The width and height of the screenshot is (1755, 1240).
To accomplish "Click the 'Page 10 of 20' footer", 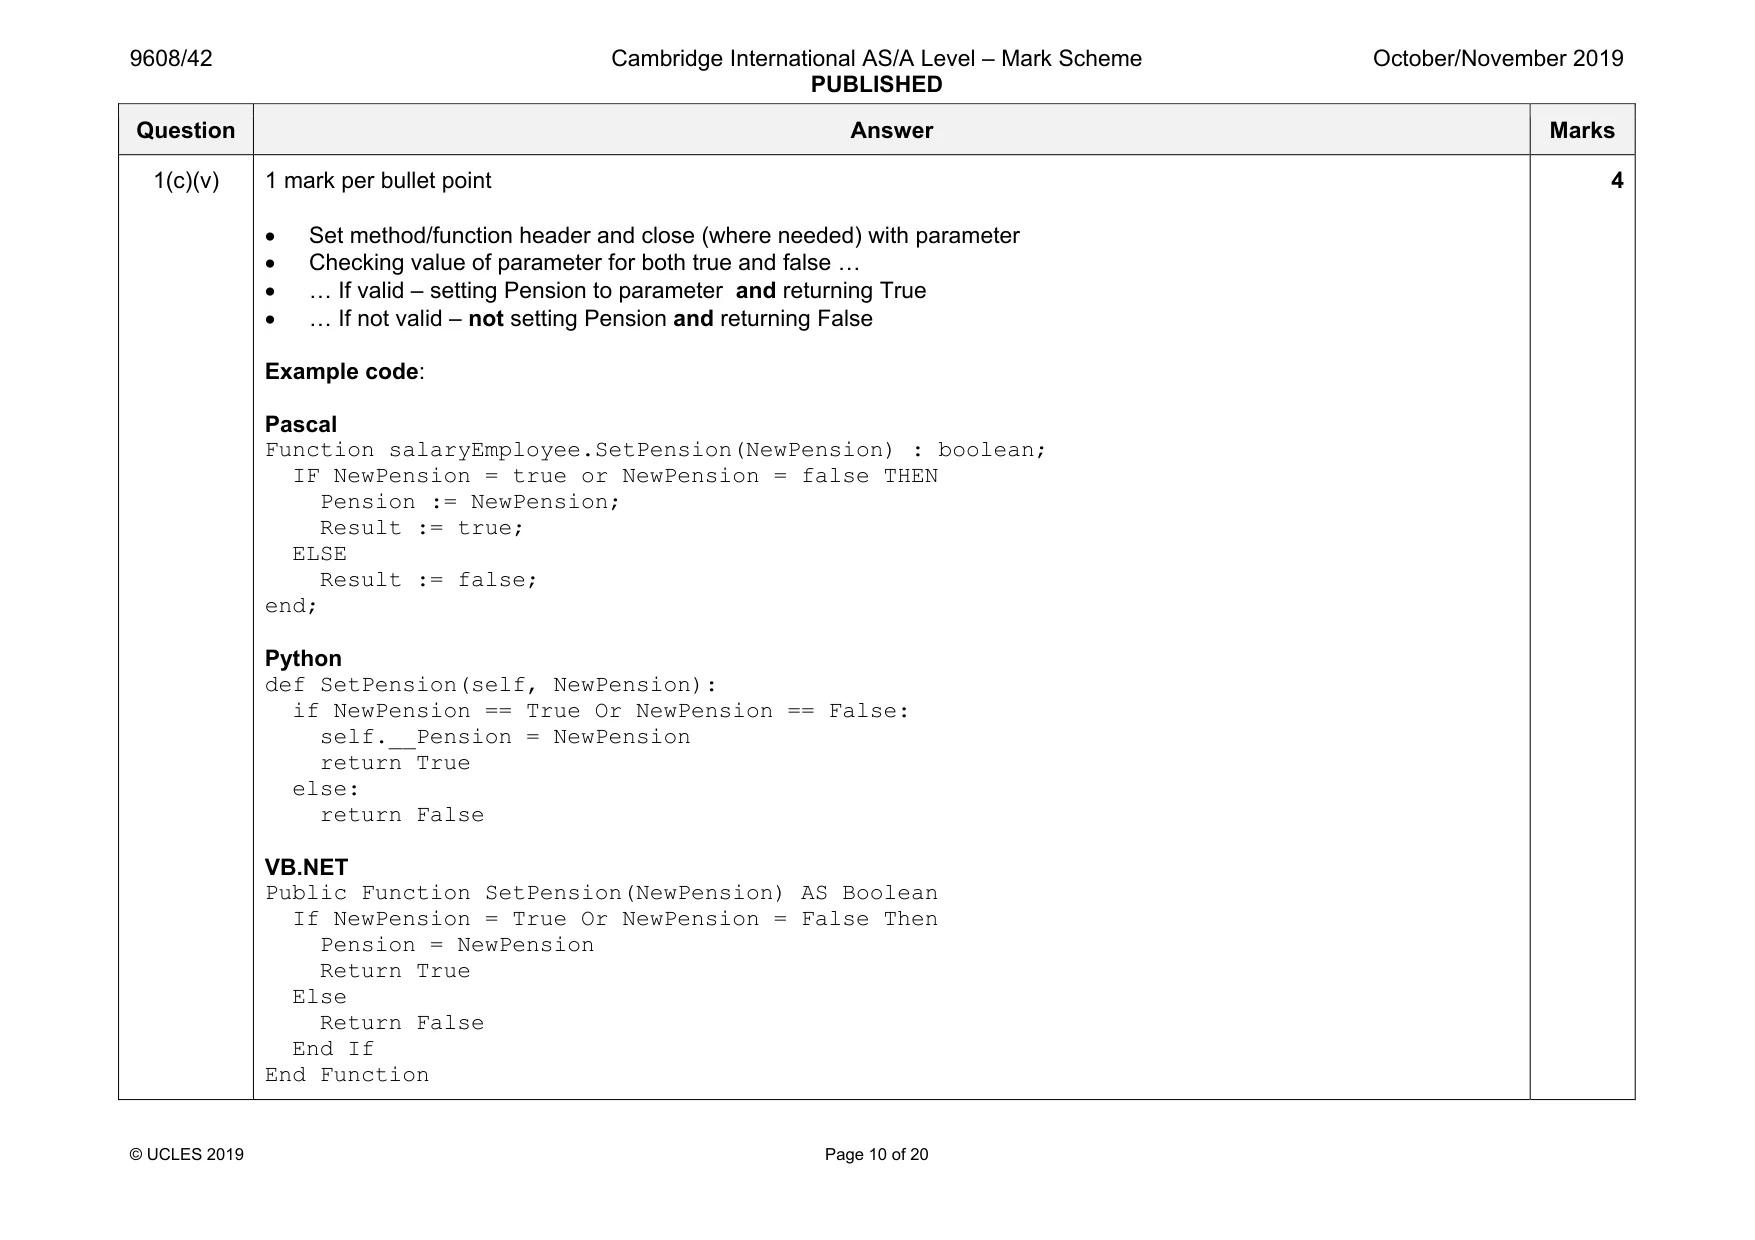I will (x=876, y=1155).
